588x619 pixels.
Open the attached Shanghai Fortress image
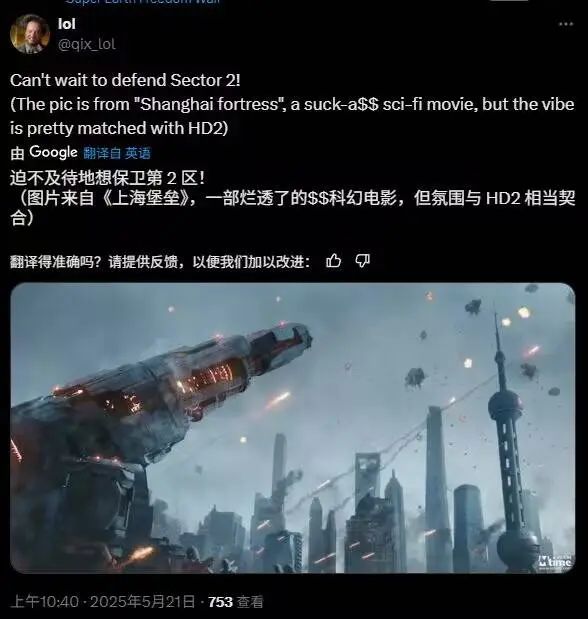[x=293, y=428]
